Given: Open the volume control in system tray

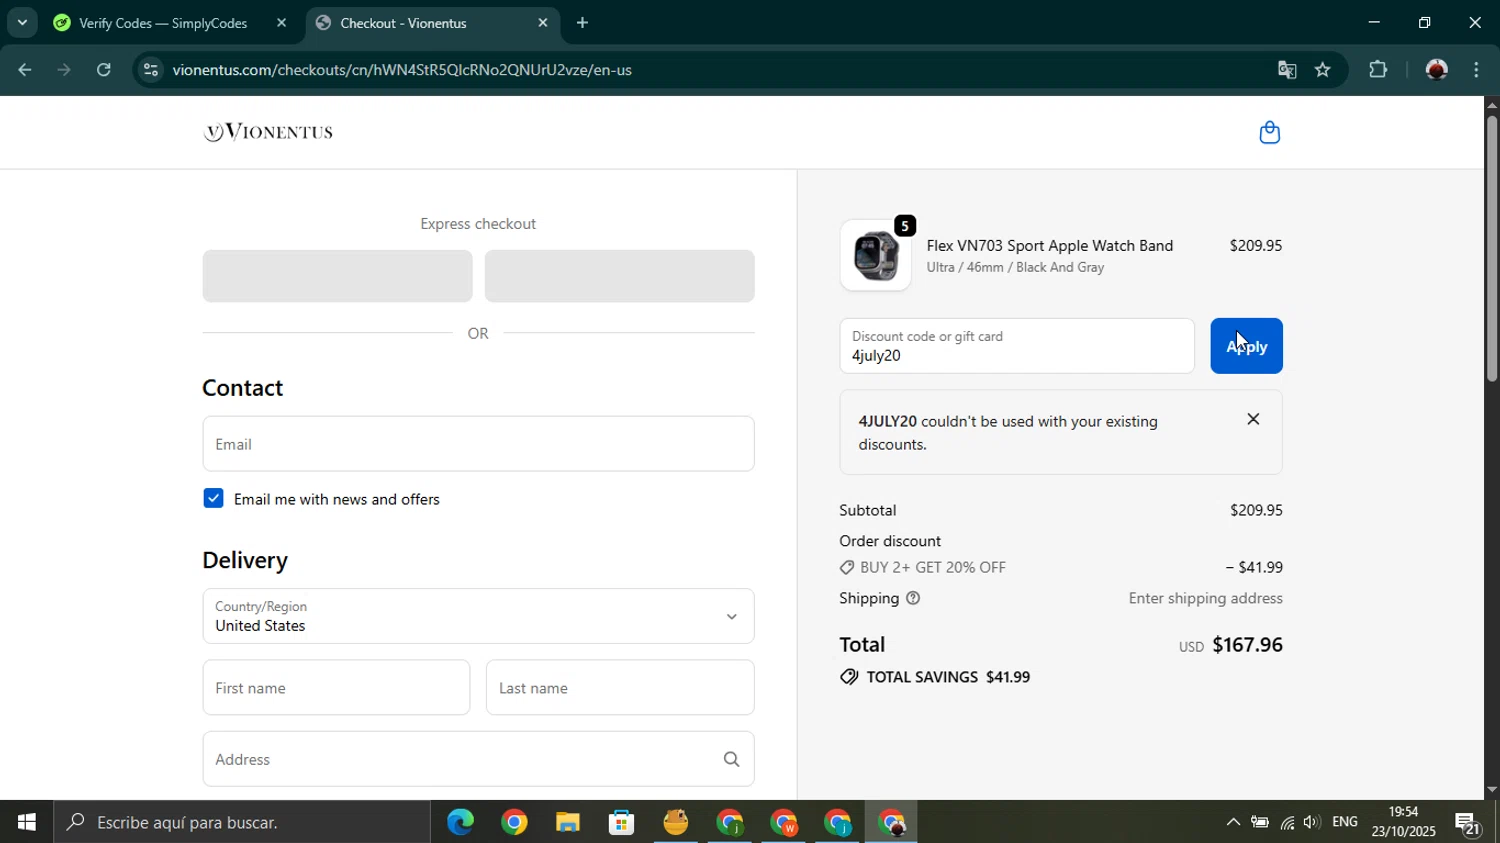Looking at the screenshot, I should [x=1311, y=822].
